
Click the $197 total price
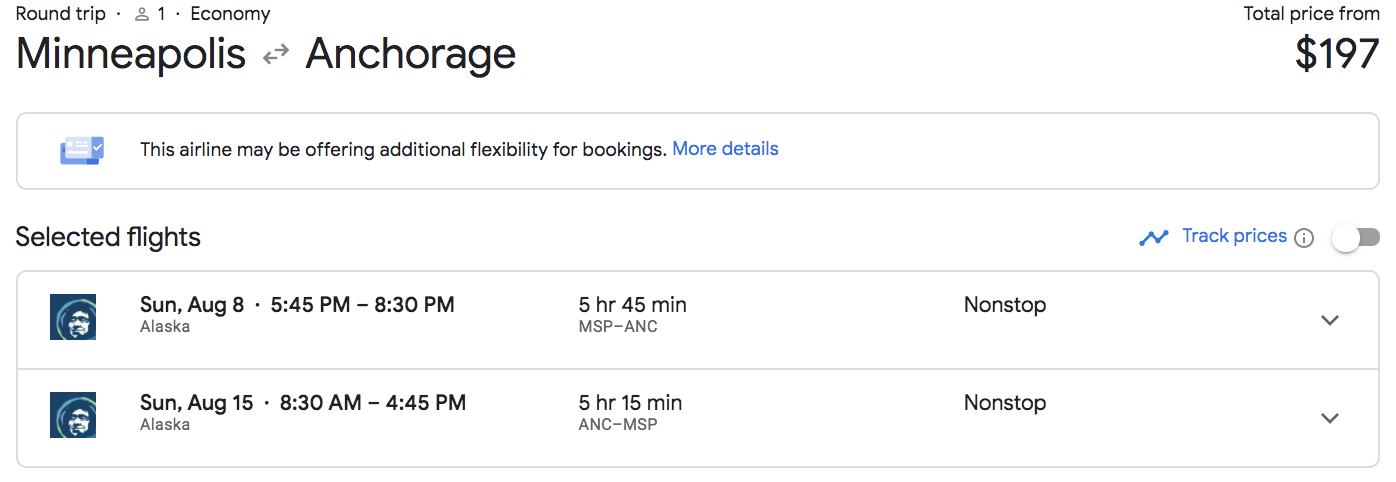click(1337, 54)
